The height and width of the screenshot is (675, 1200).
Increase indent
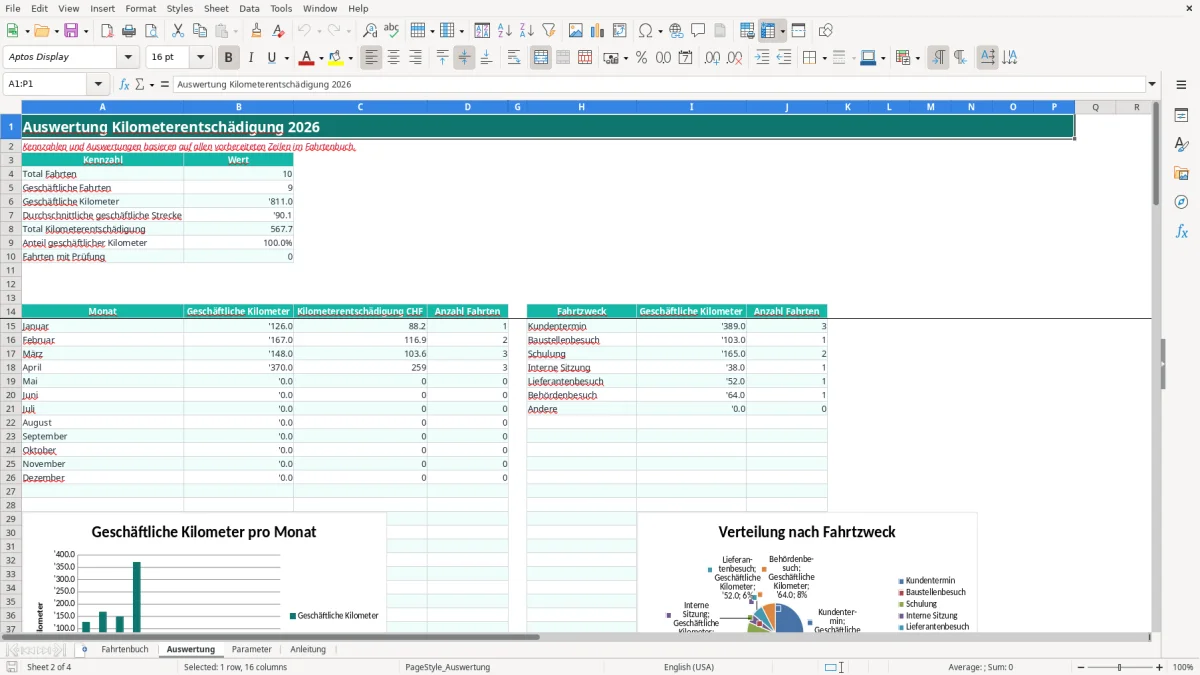coord(762,58)
